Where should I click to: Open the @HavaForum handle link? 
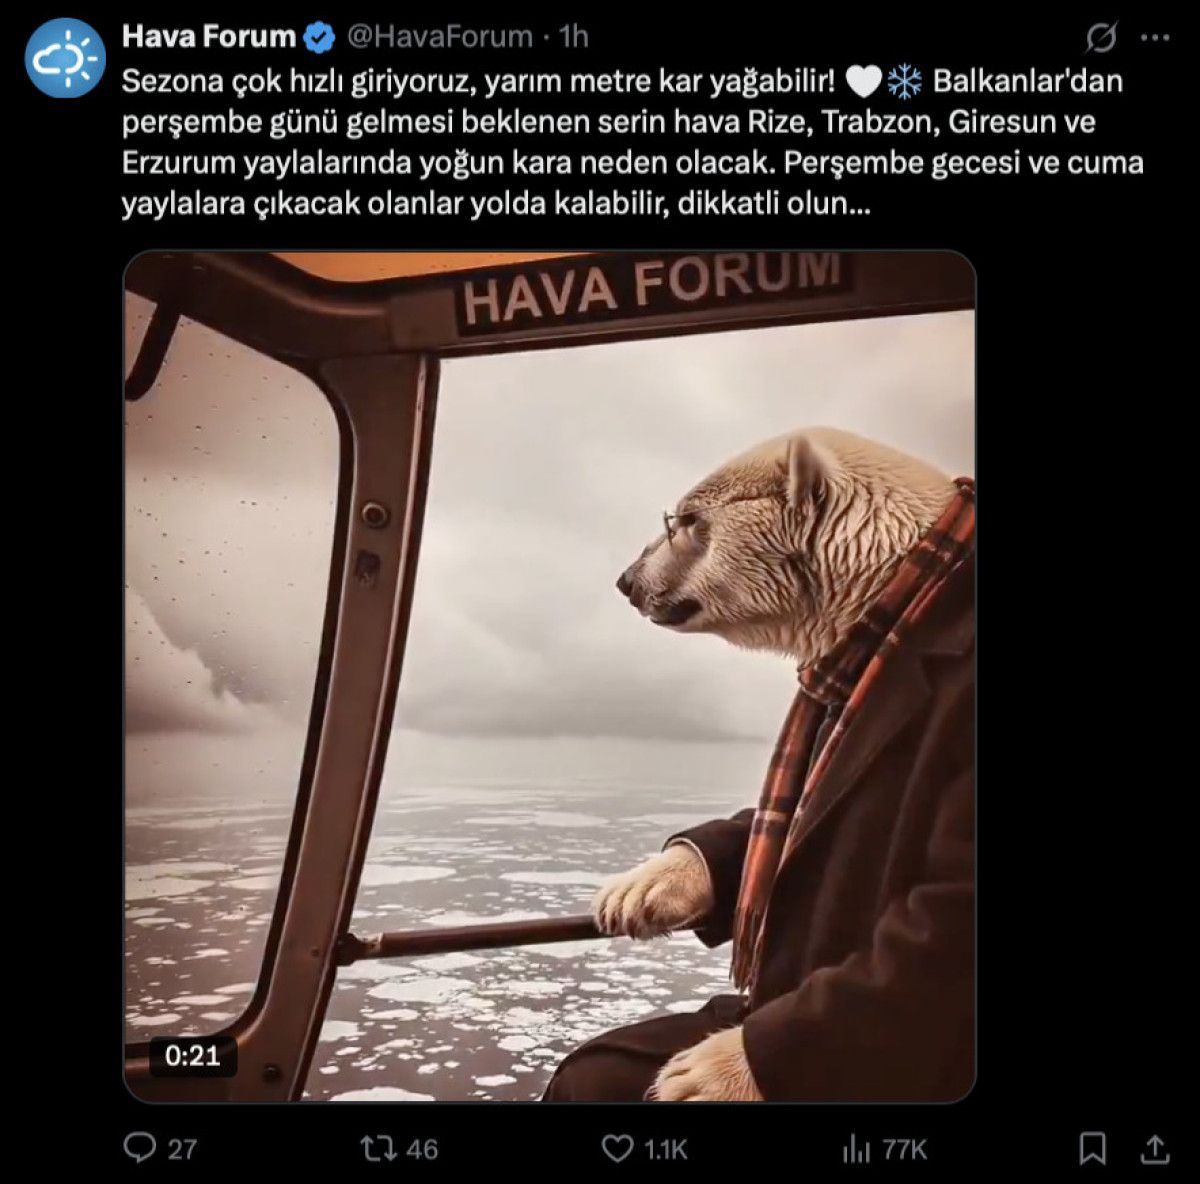pos(439,38)
